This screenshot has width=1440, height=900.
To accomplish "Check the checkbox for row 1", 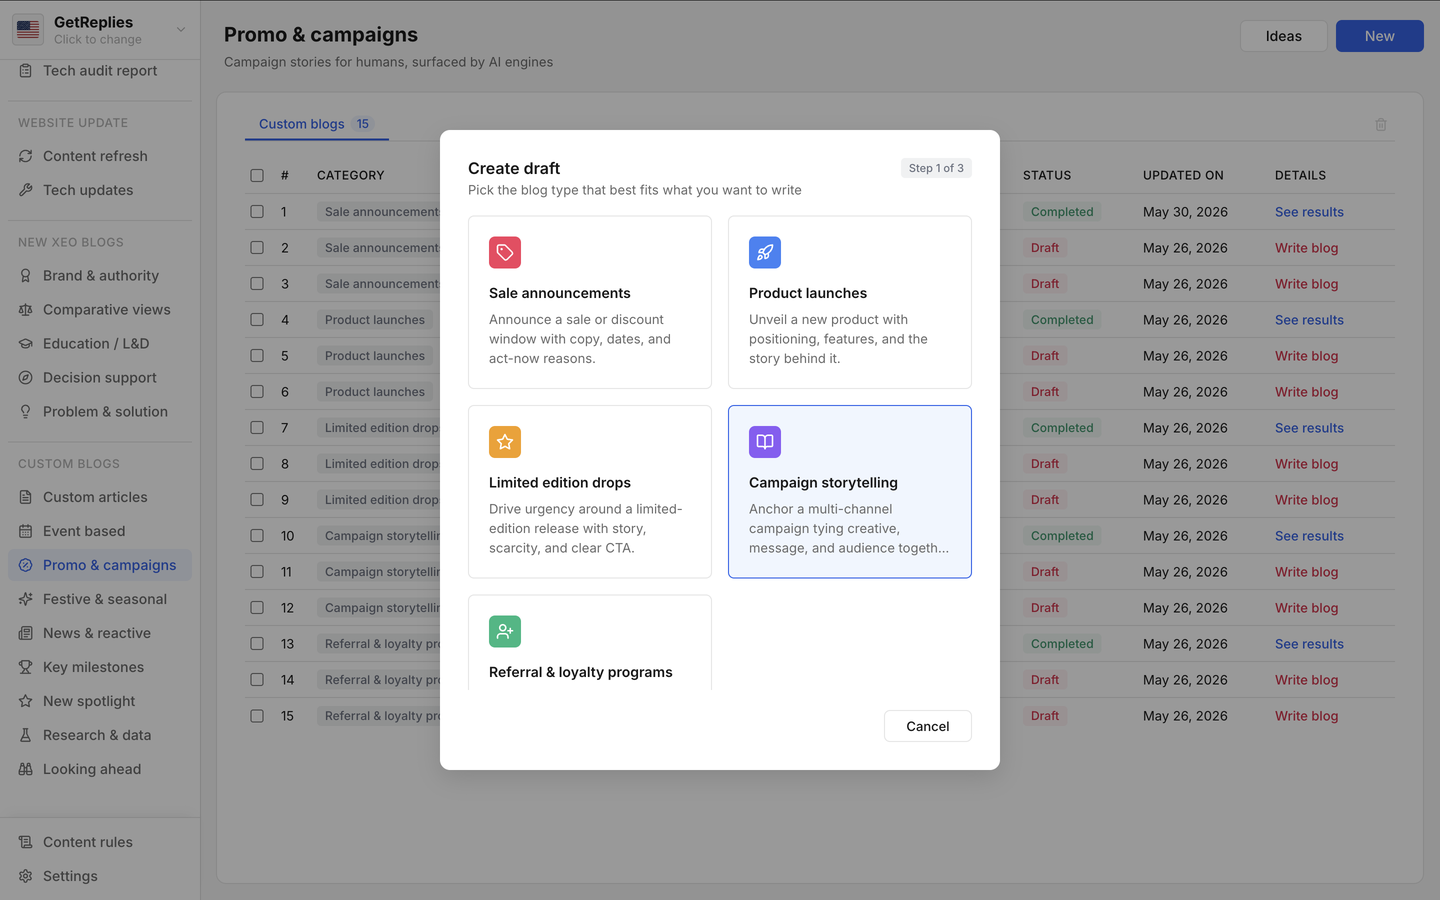I will (x=257, y=212).
